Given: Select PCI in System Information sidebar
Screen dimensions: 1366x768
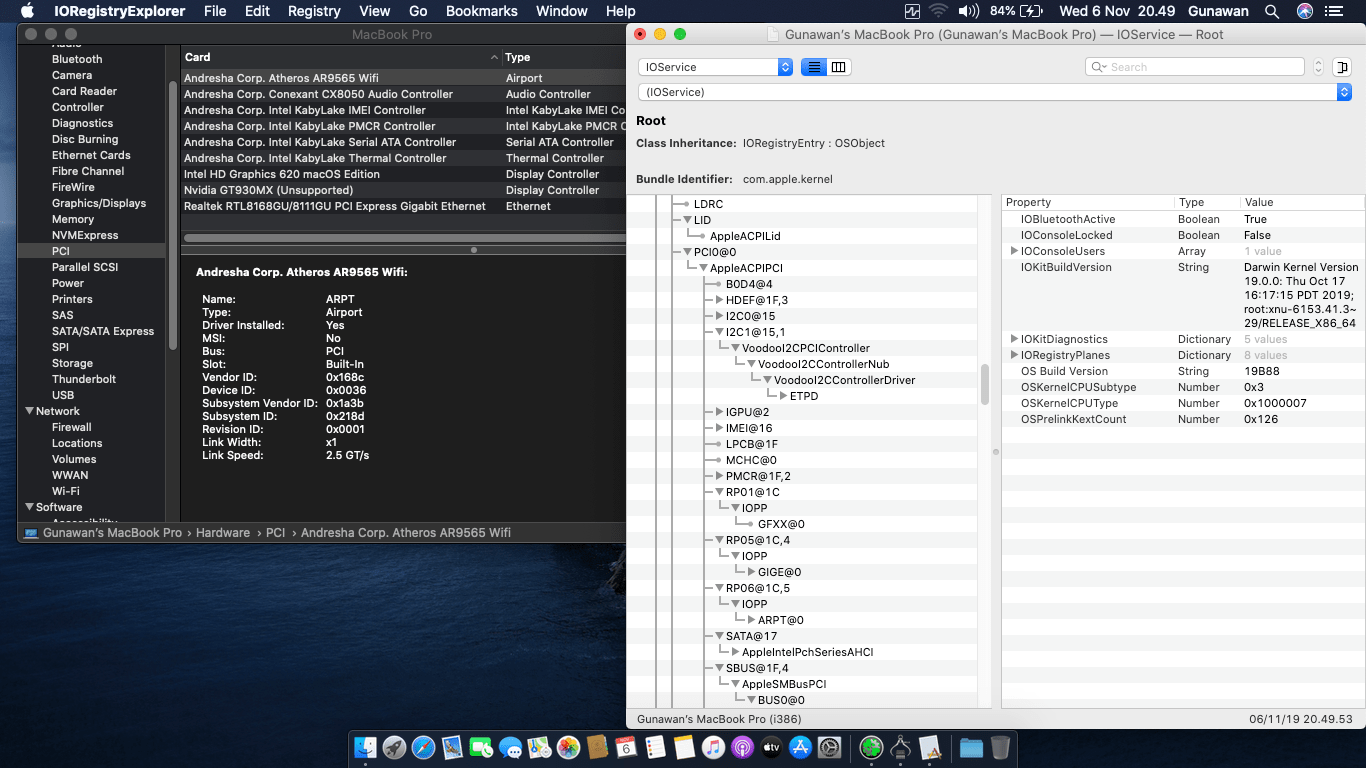Looking at the screenshot, I should (x=61, y=251).
